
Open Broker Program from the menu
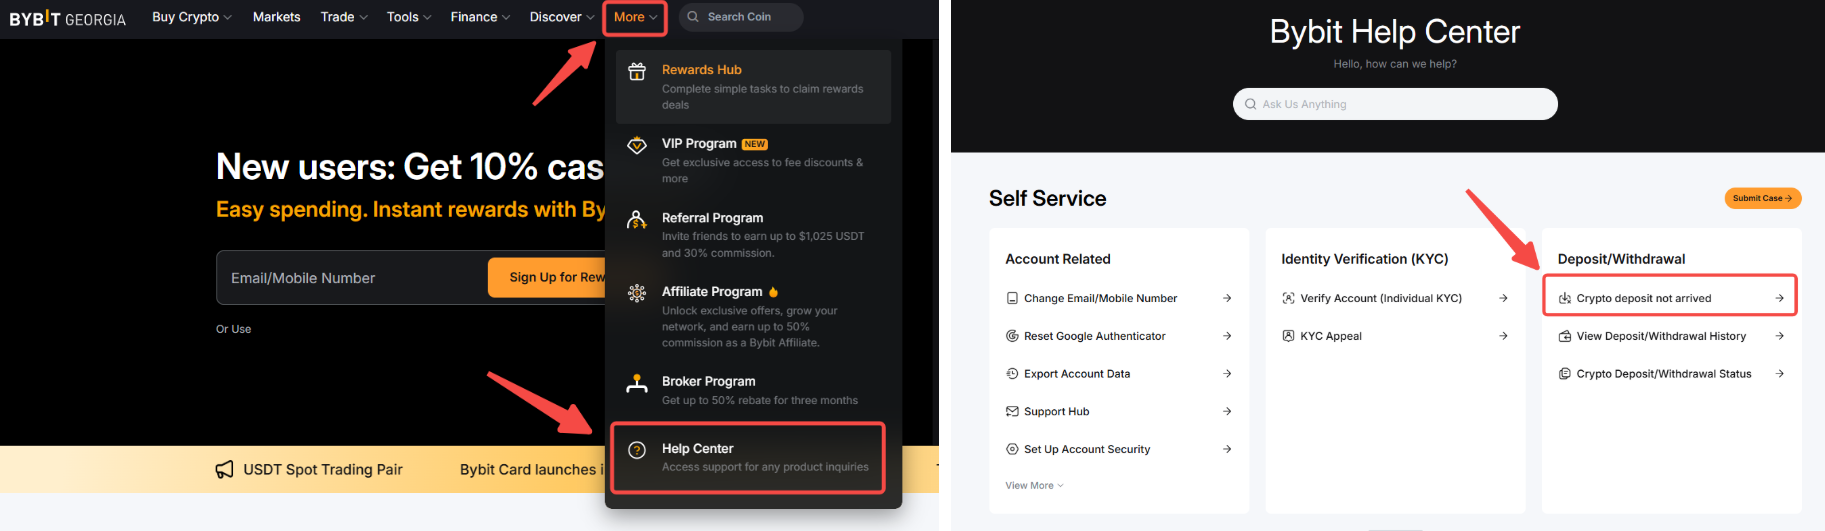click(753, 390)
